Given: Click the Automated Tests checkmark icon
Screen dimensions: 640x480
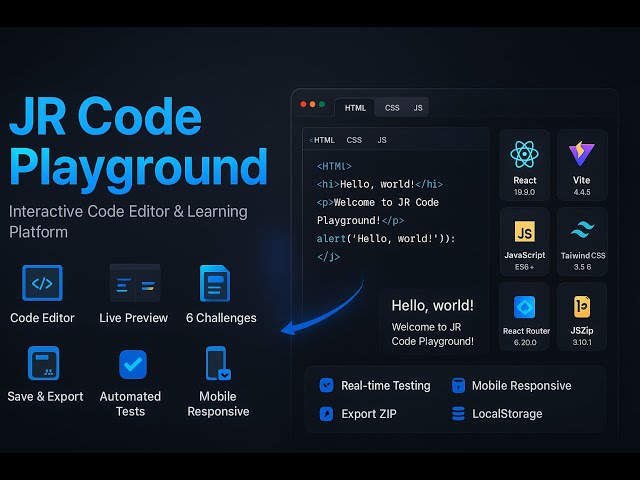Looking at the screenshot, I should [133, 364].
